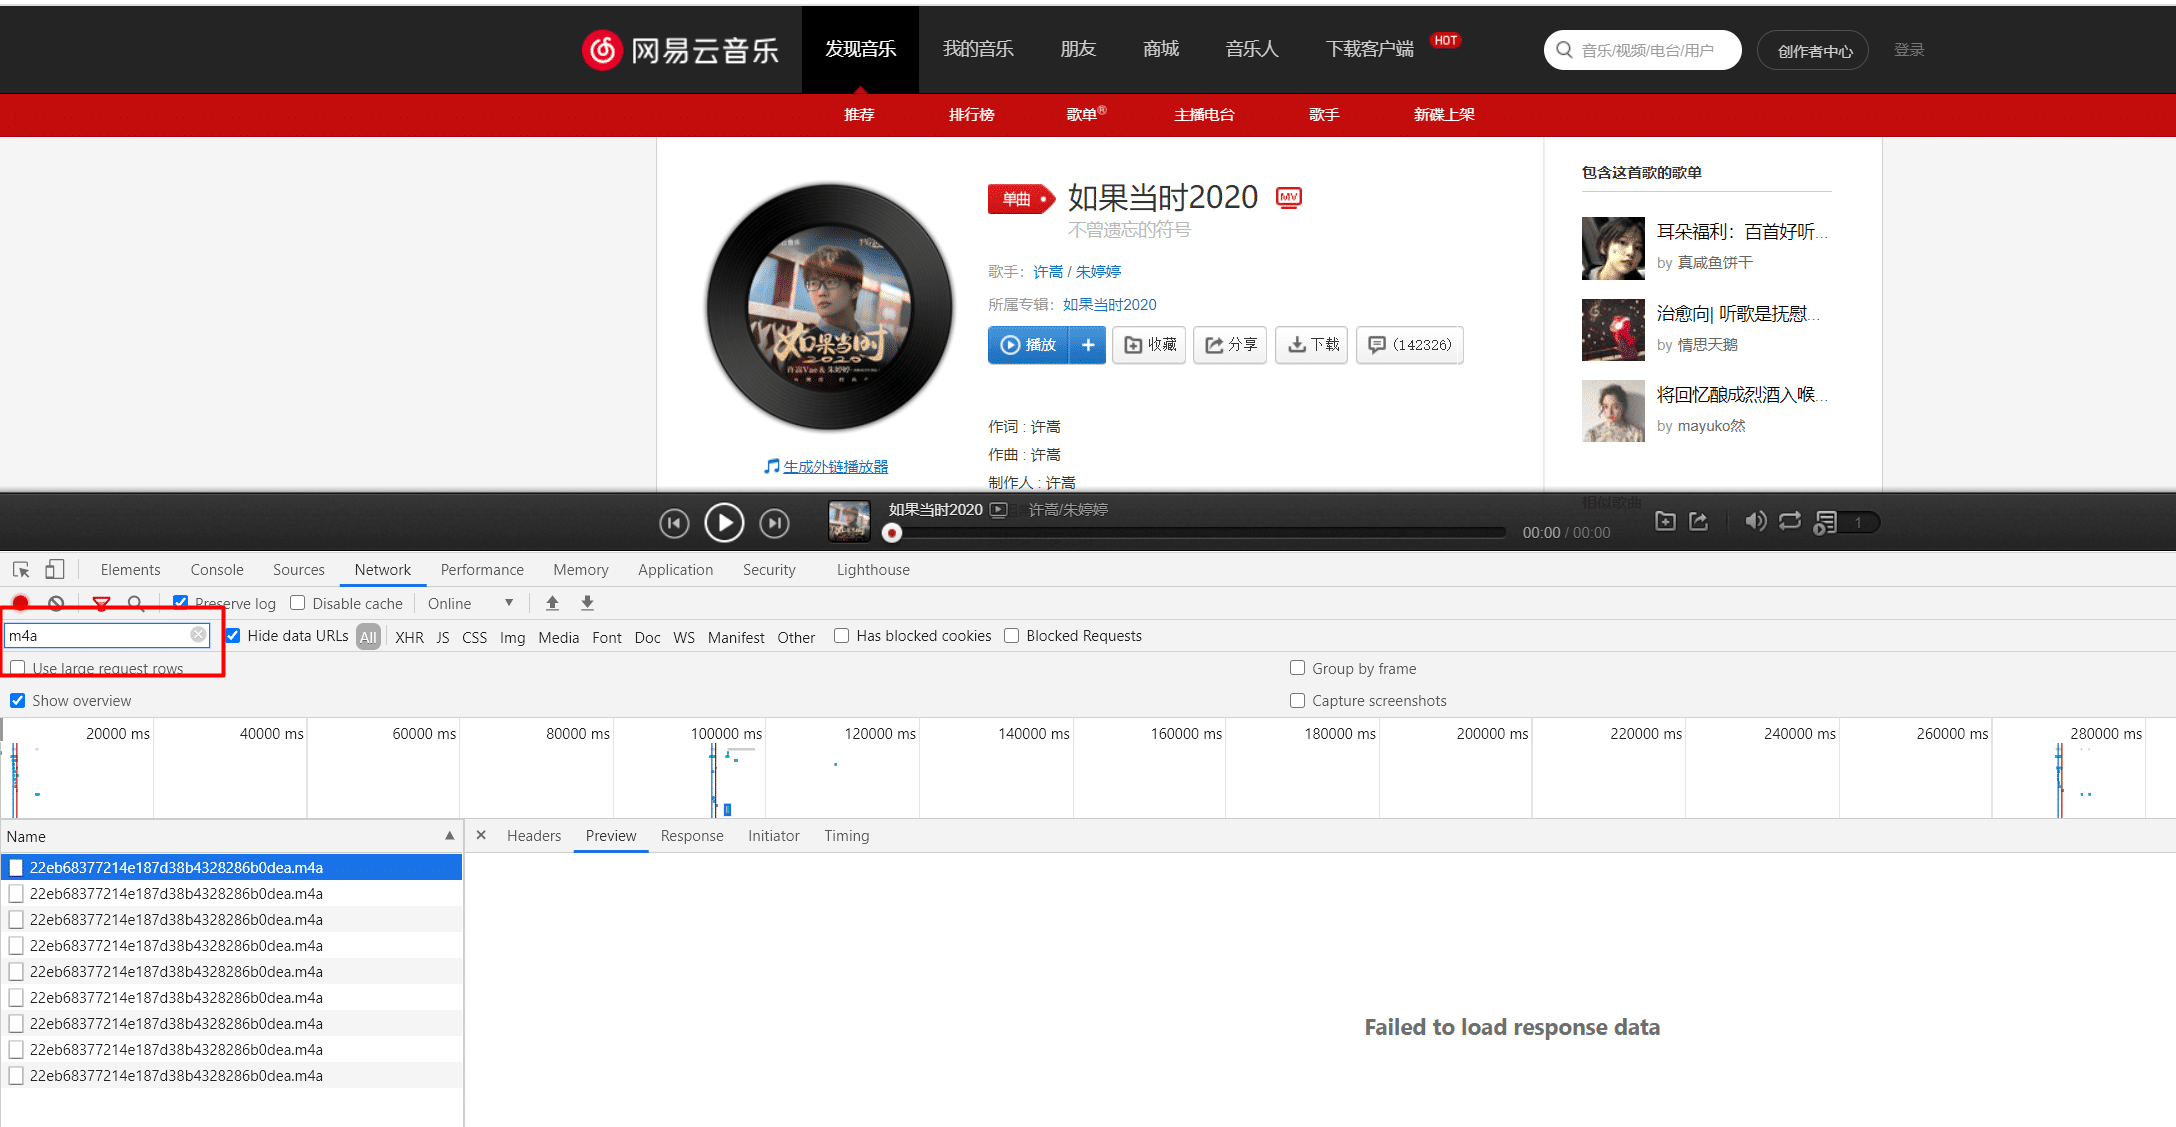Switch to the Console tab
This screenshot has width=2176, height=1127.
216,569
